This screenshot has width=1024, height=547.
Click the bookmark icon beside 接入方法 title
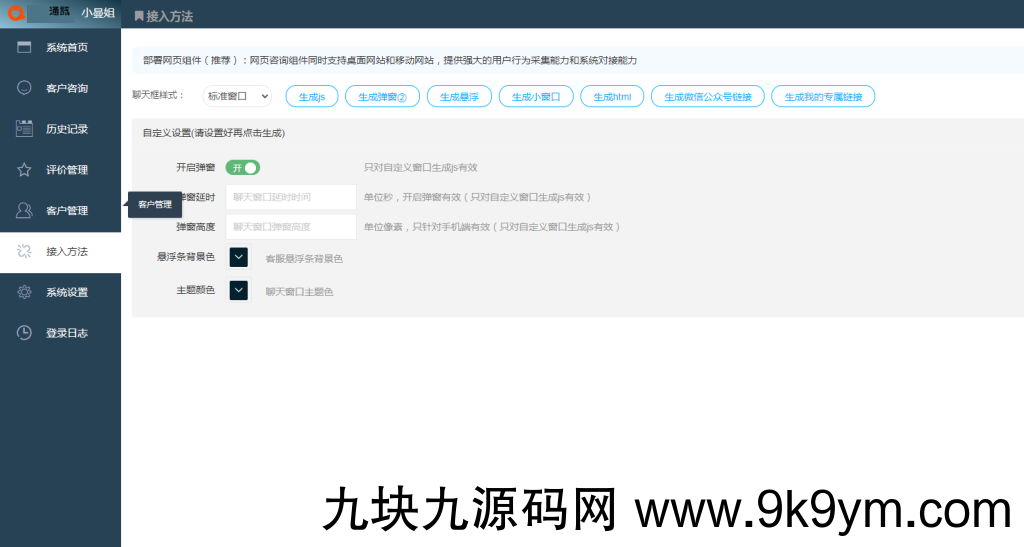(138, 16)
